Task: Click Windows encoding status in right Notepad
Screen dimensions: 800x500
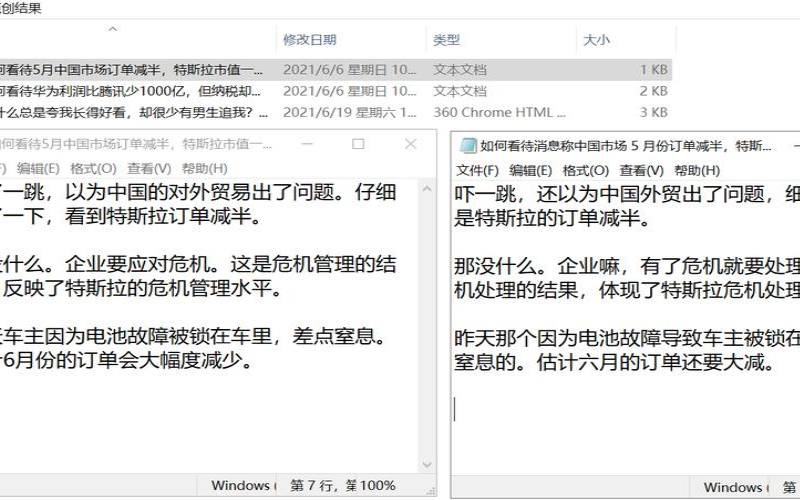Action: click(736, 488)
